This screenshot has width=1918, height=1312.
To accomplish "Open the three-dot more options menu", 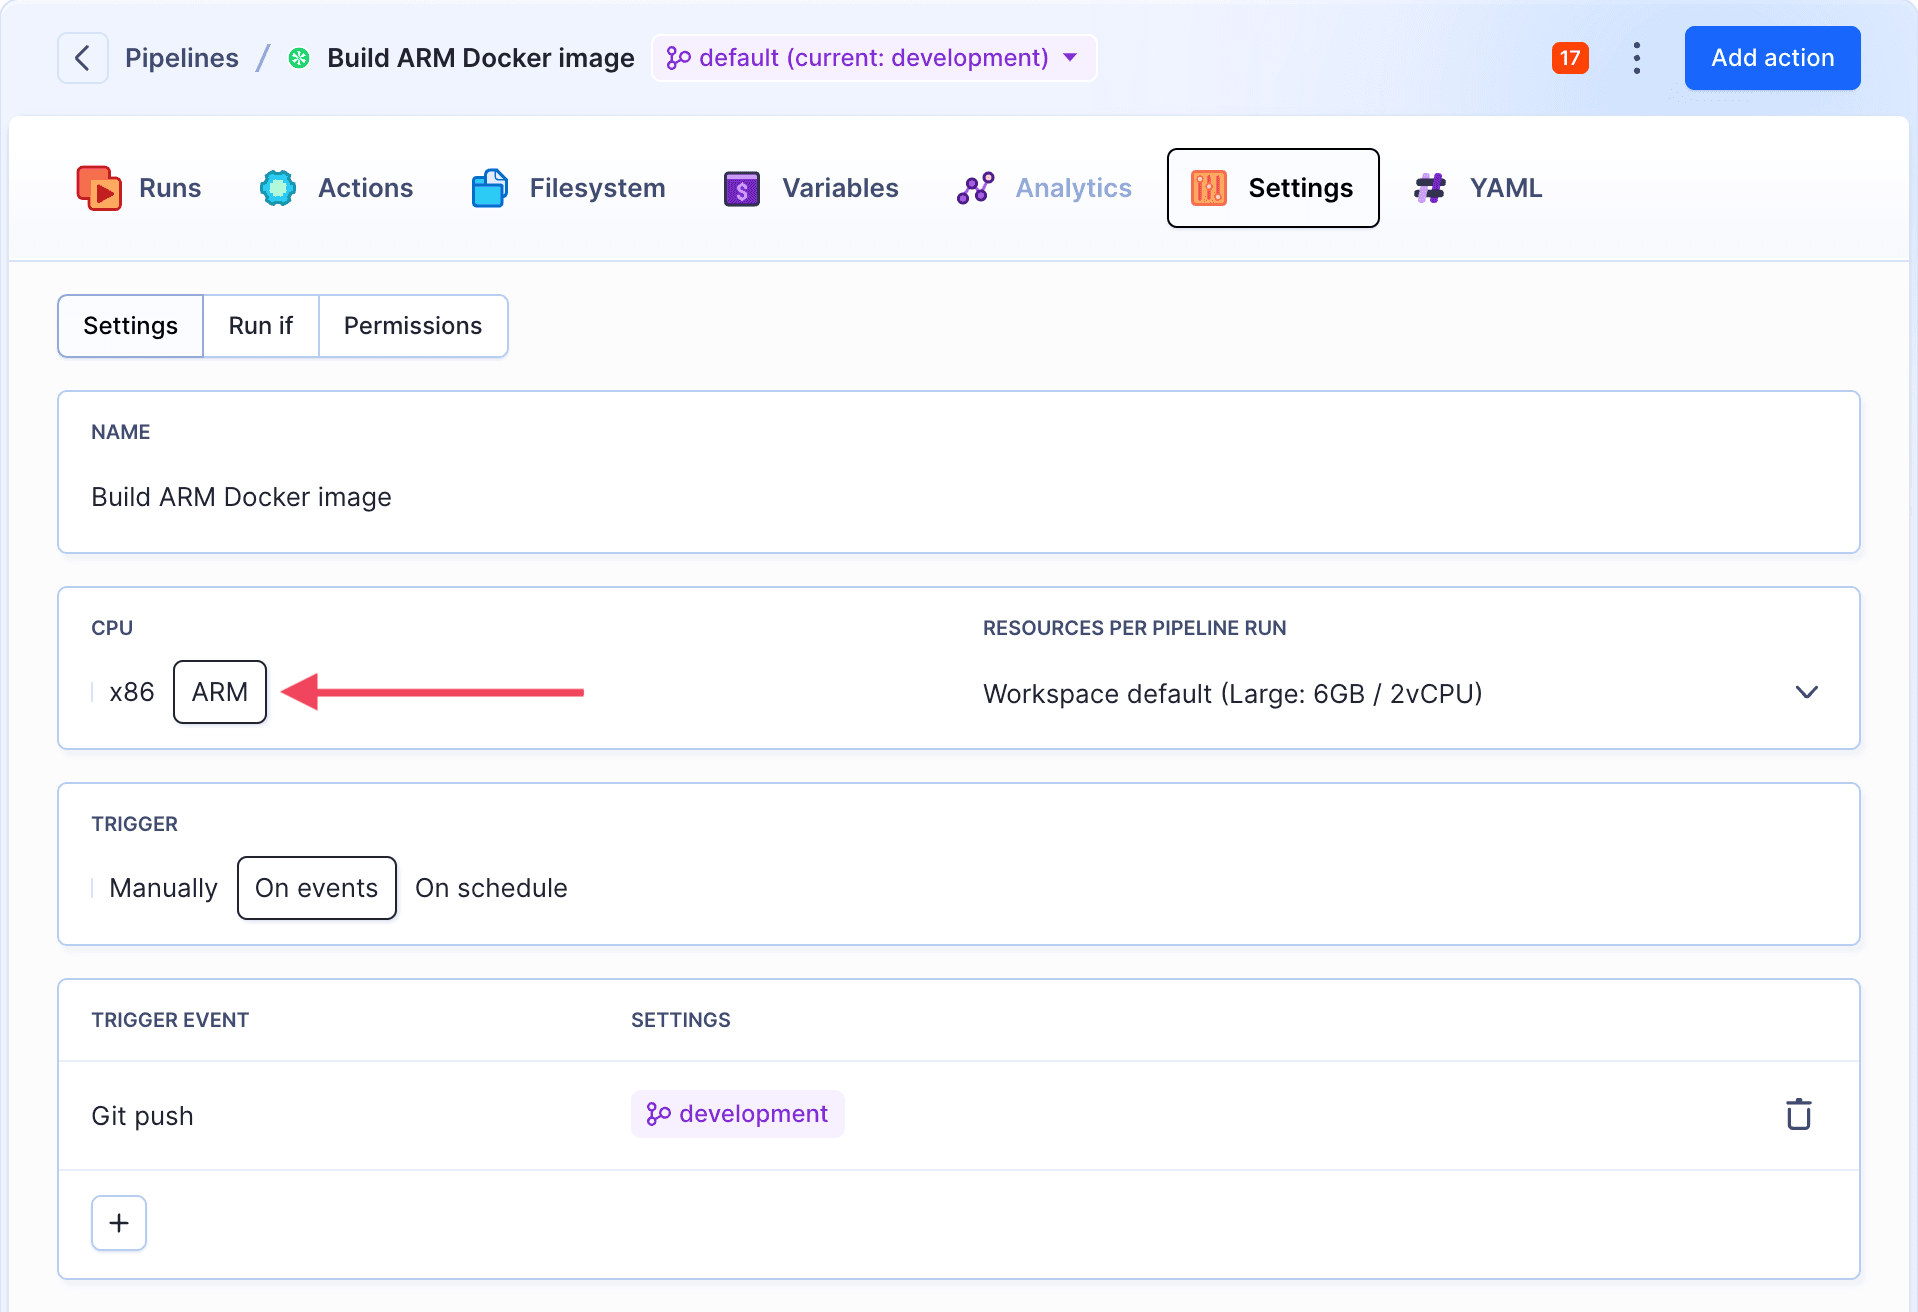I will 1636,58.
